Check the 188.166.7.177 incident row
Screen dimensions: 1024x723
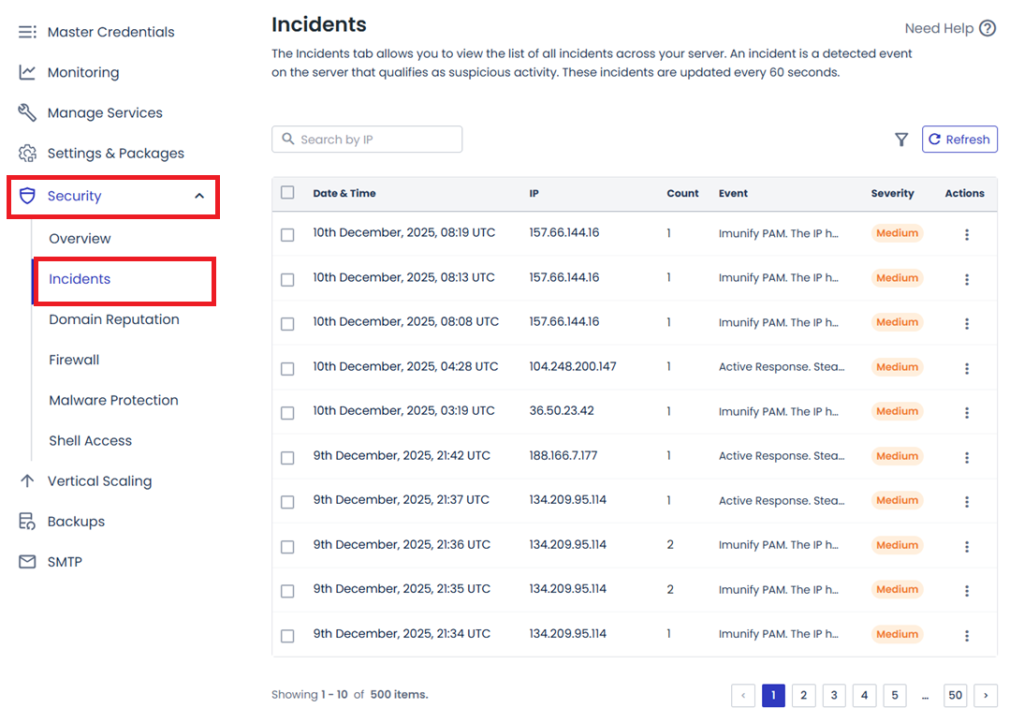click(x=287, y=458)
